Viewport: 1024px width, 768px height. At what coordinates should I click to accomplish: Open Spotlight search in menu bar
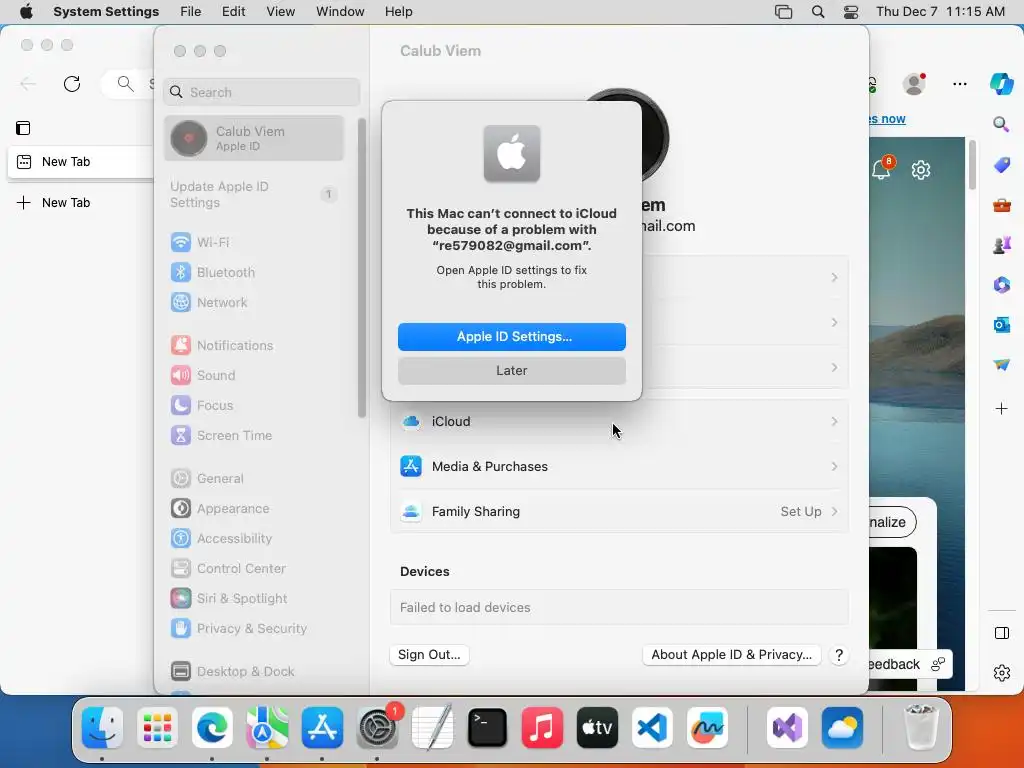(x=818, y=12)
